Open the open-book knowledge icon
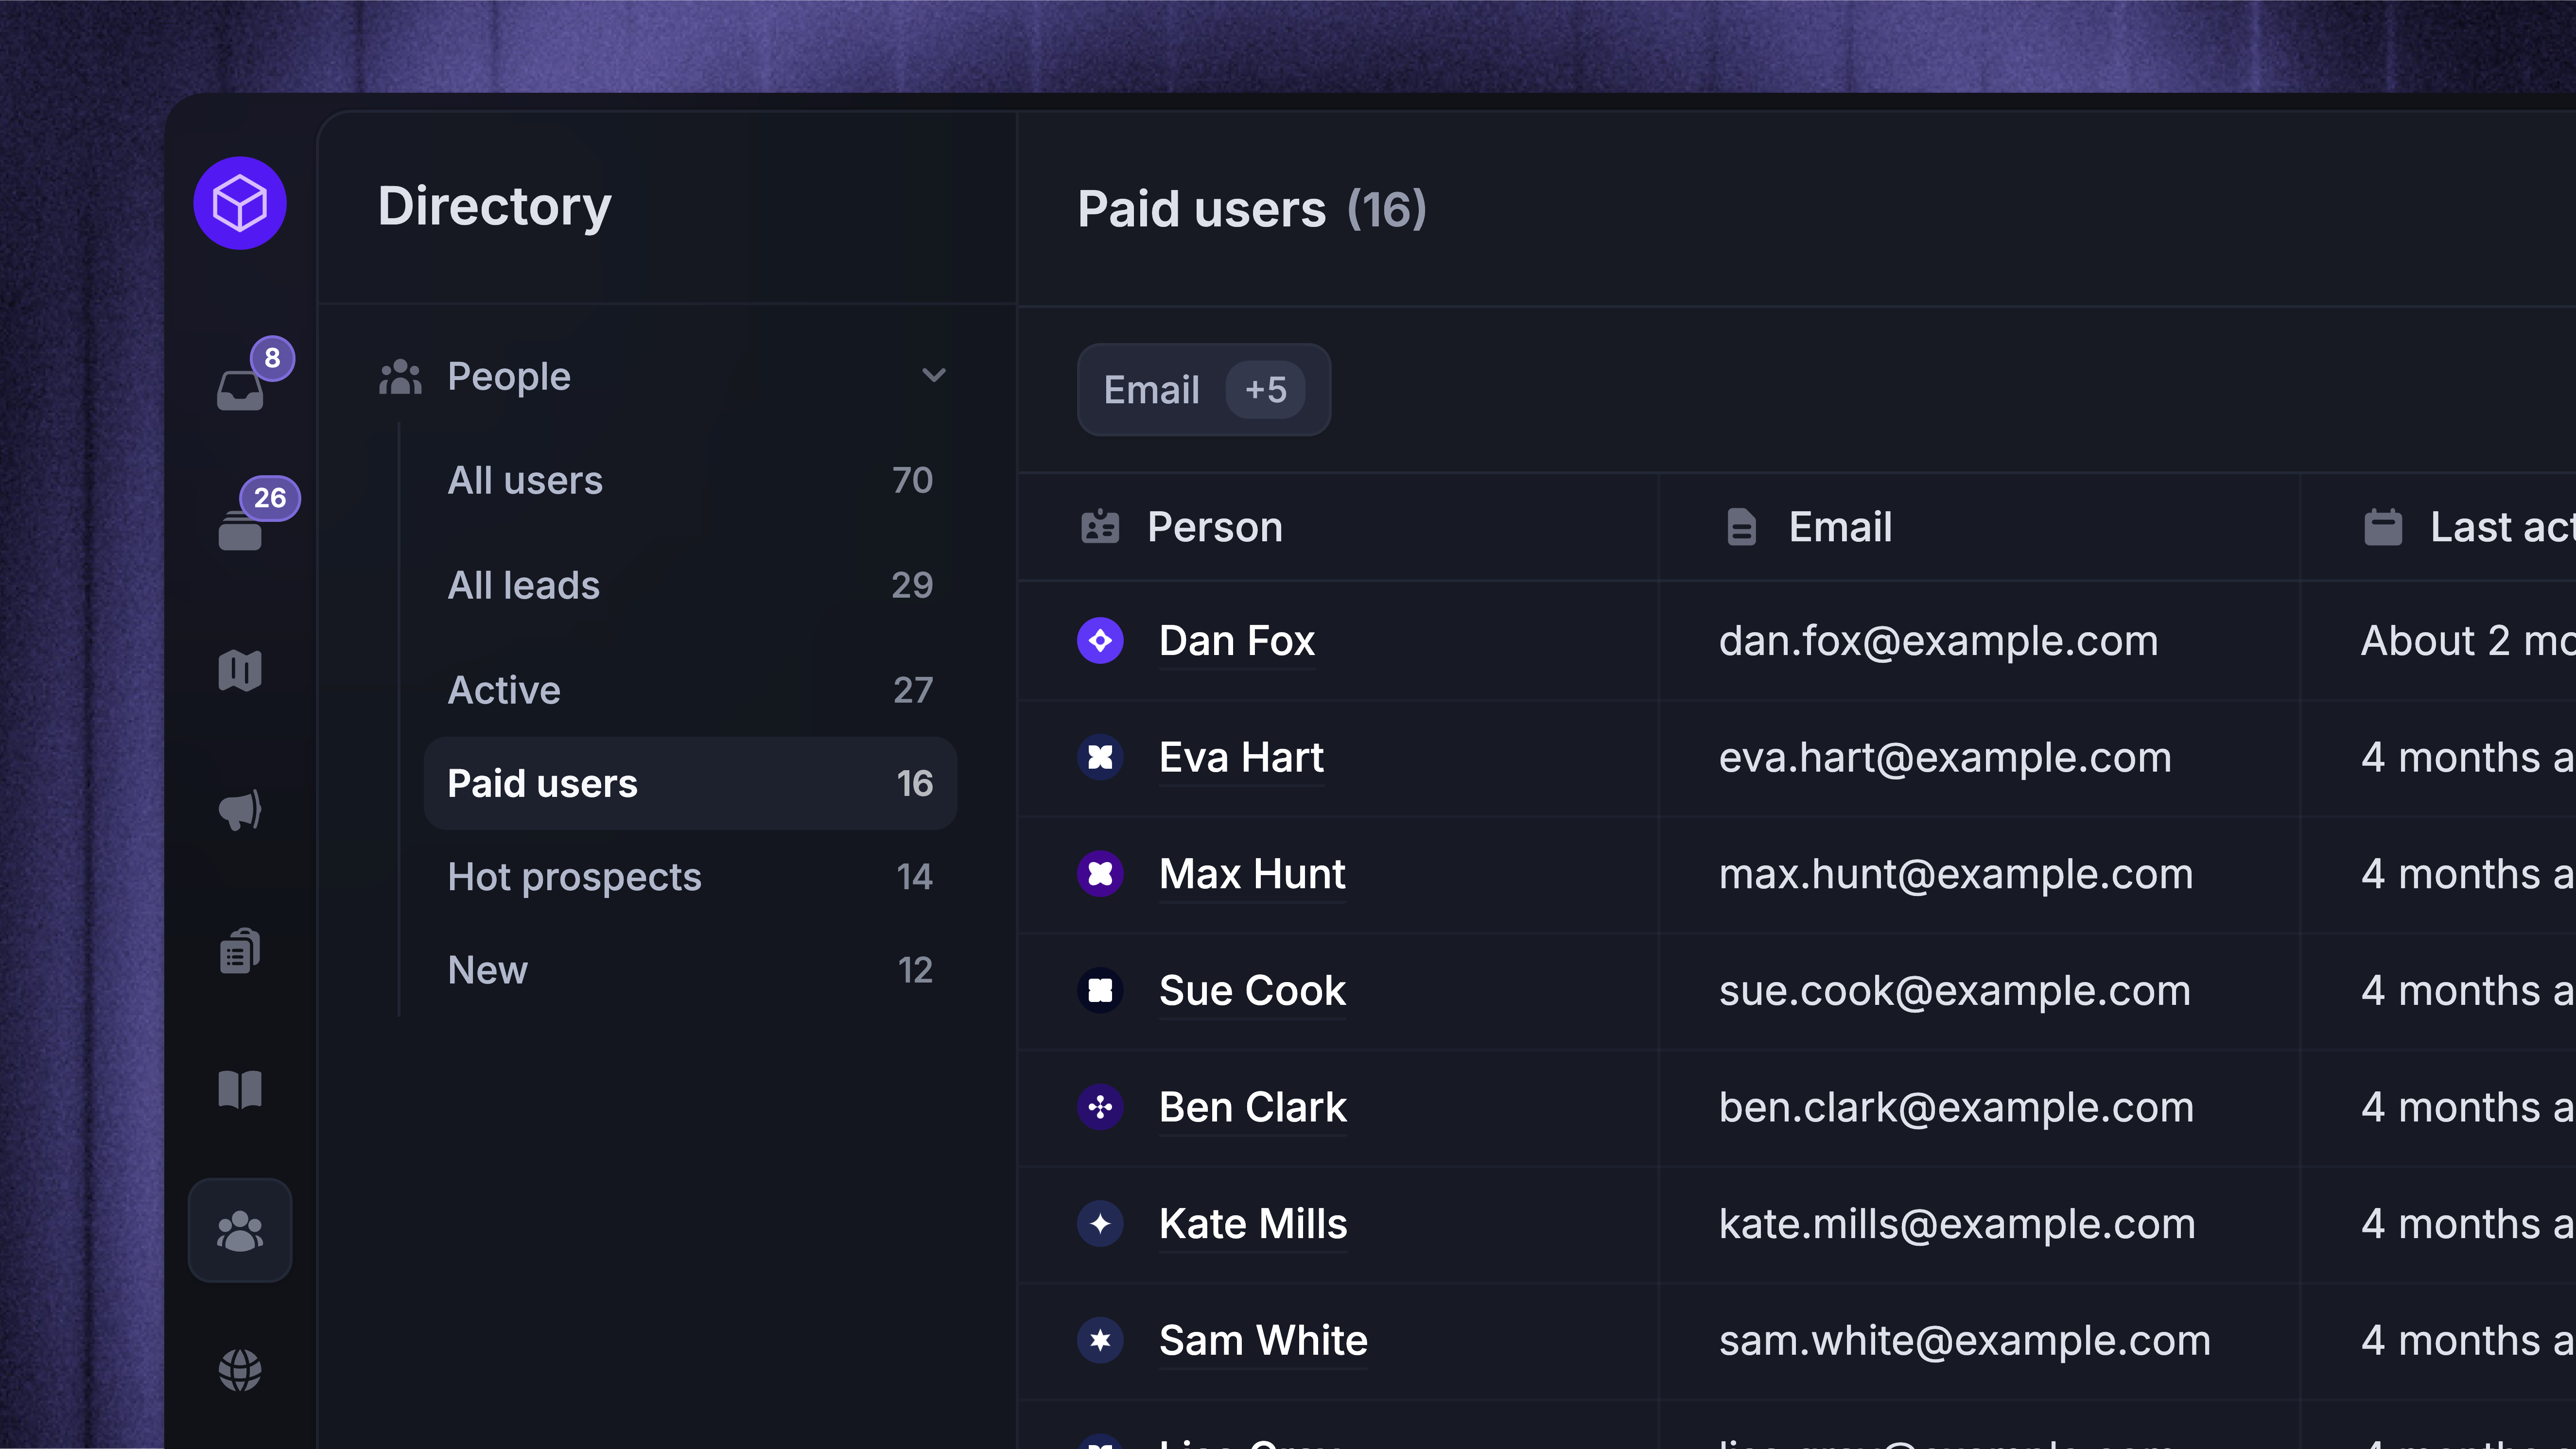This screenshot has height=1449, width=2576. click(240, 1090)
